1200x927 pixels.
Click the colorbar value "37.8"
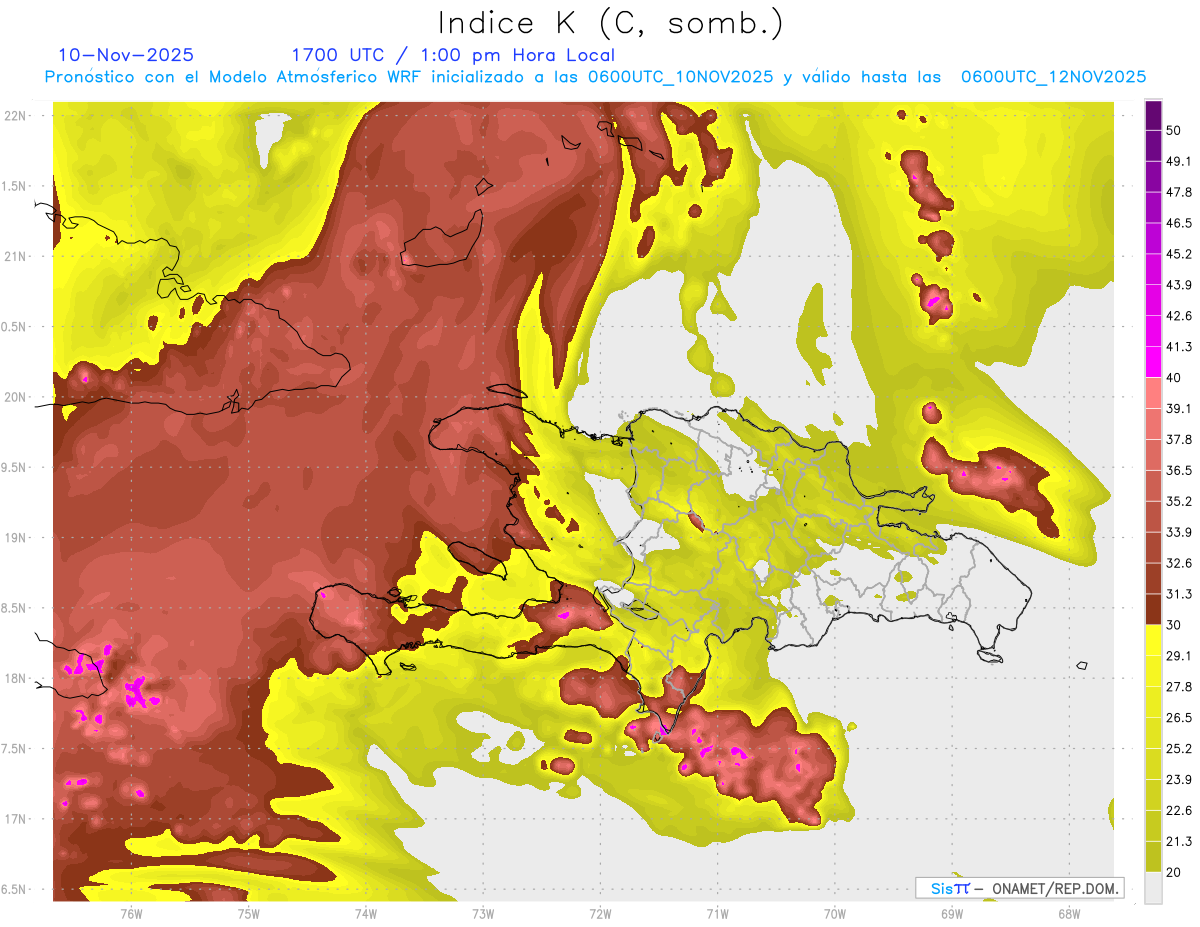pos(1179,439)
